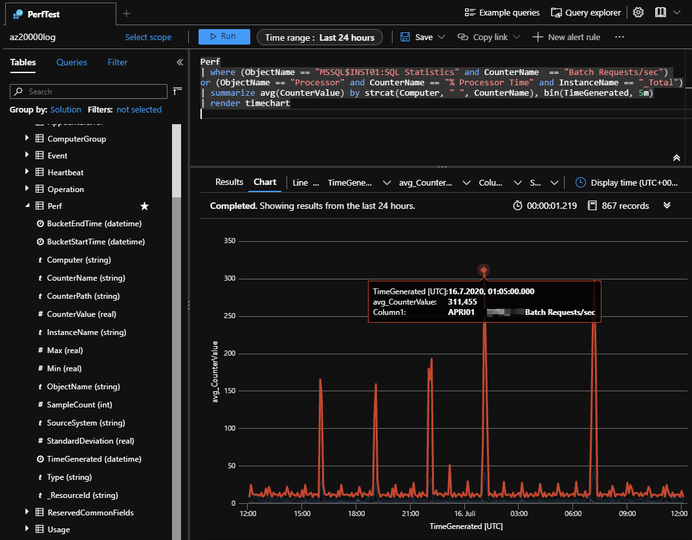Click the query duration stopwatch icon
The image size is (692, 540).
pyautogui.click(x=517, y=206)
